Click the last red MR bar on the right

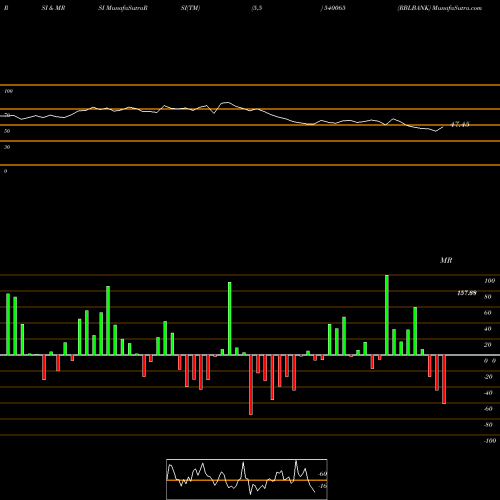(444, 379)
